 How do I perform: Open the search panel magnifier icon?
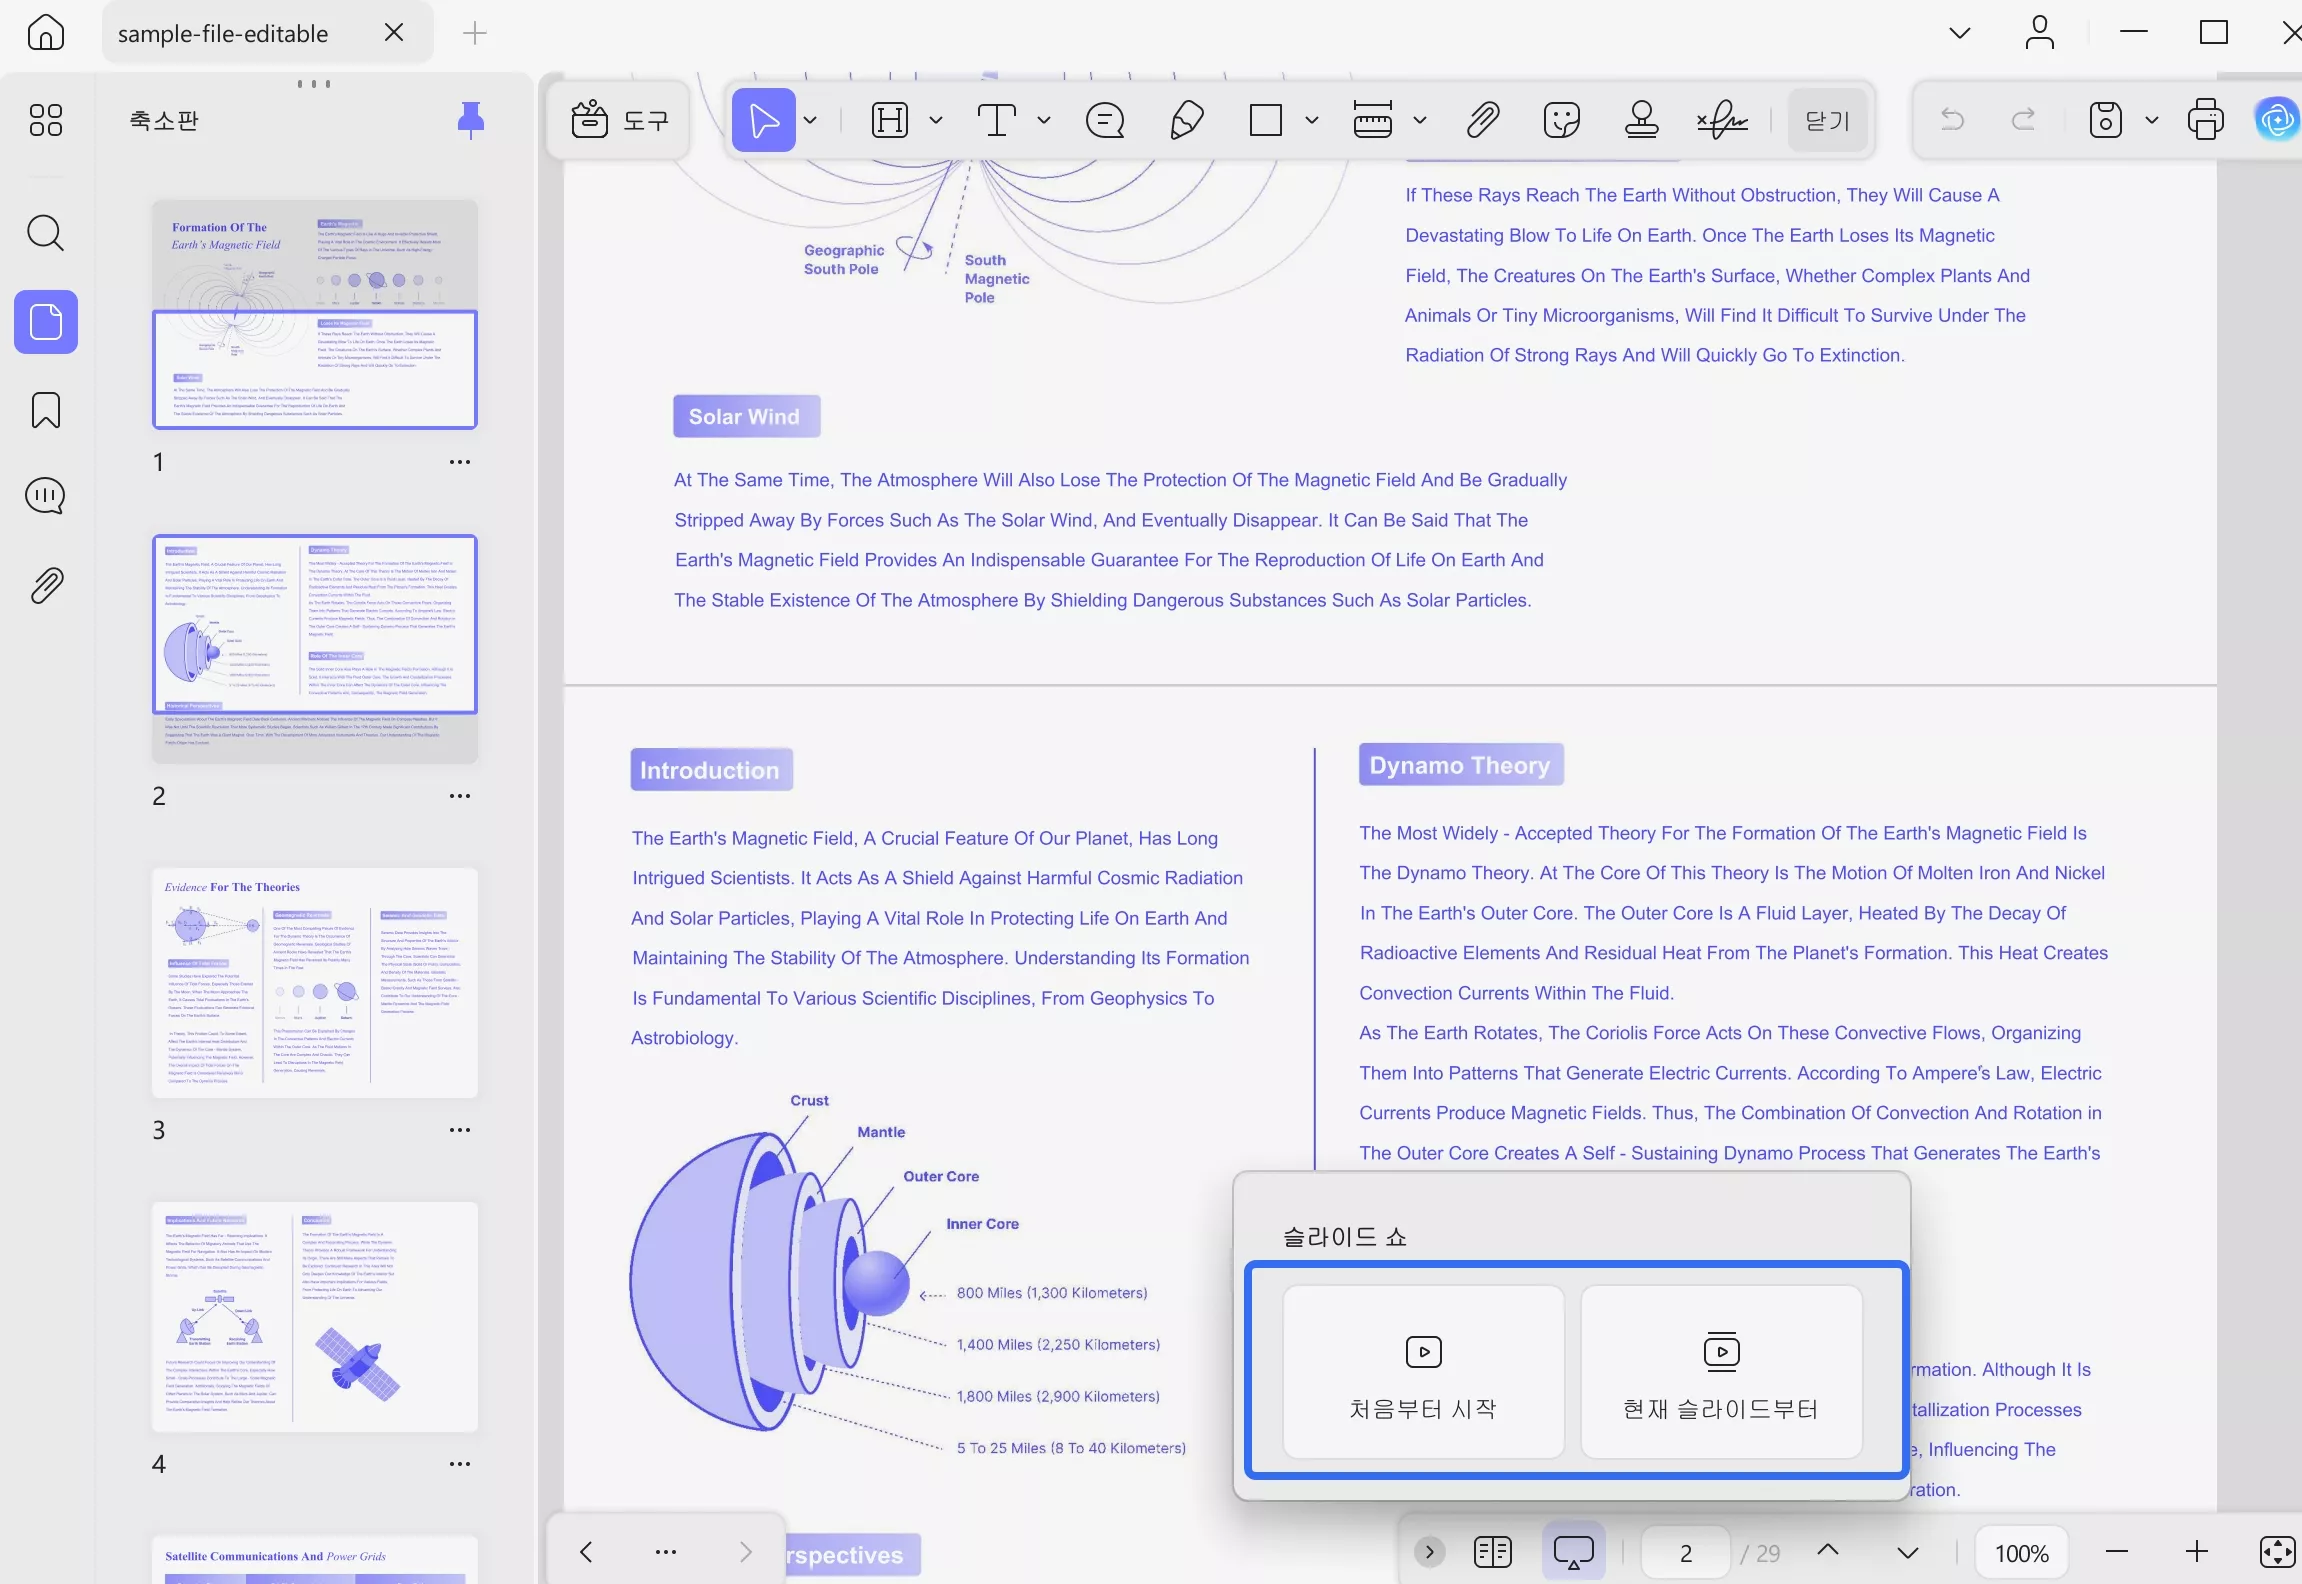click(x=46, y=233)
